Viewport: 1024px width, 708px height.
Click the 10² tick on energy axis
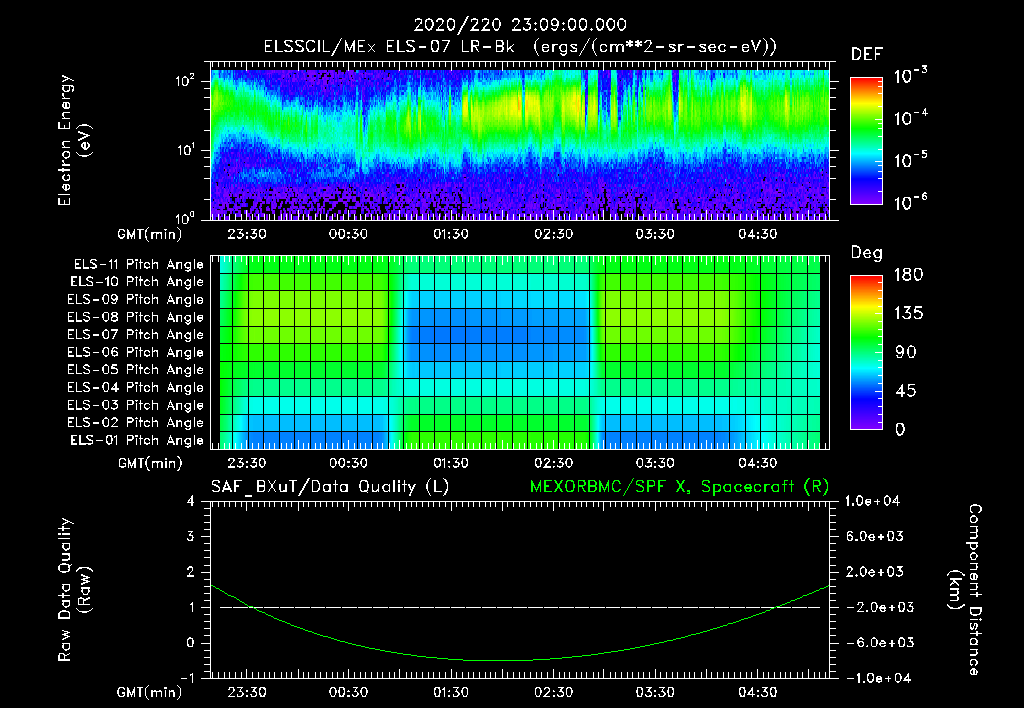(x=185, y=81)
